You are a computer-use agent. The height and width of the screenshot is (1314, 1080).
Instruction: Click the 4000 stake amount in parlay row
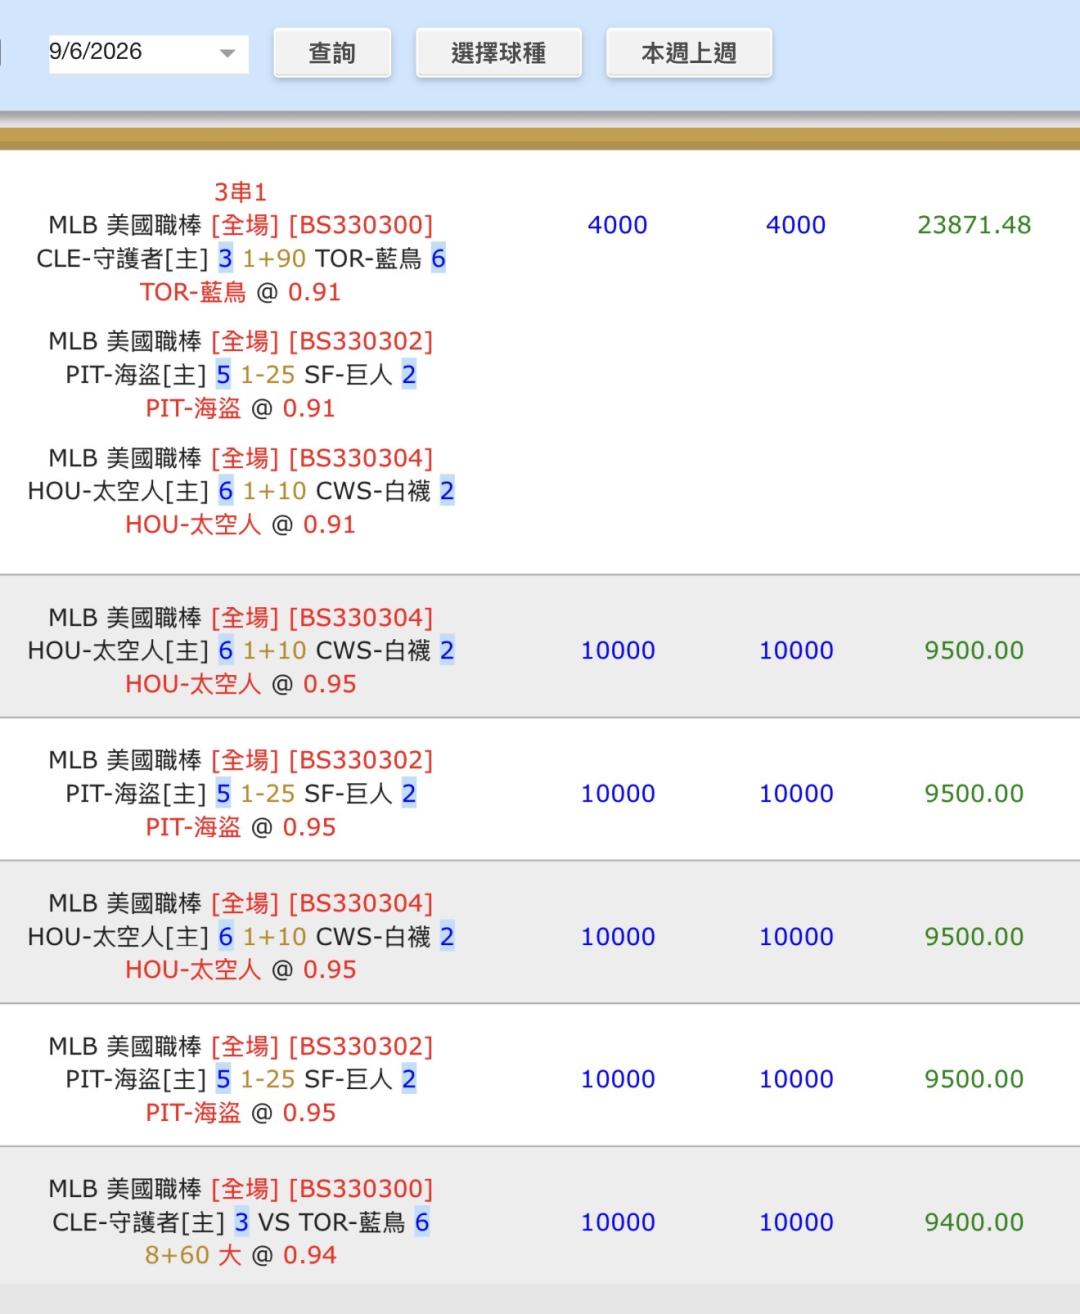pyautogui.click(x=617, y=225)
